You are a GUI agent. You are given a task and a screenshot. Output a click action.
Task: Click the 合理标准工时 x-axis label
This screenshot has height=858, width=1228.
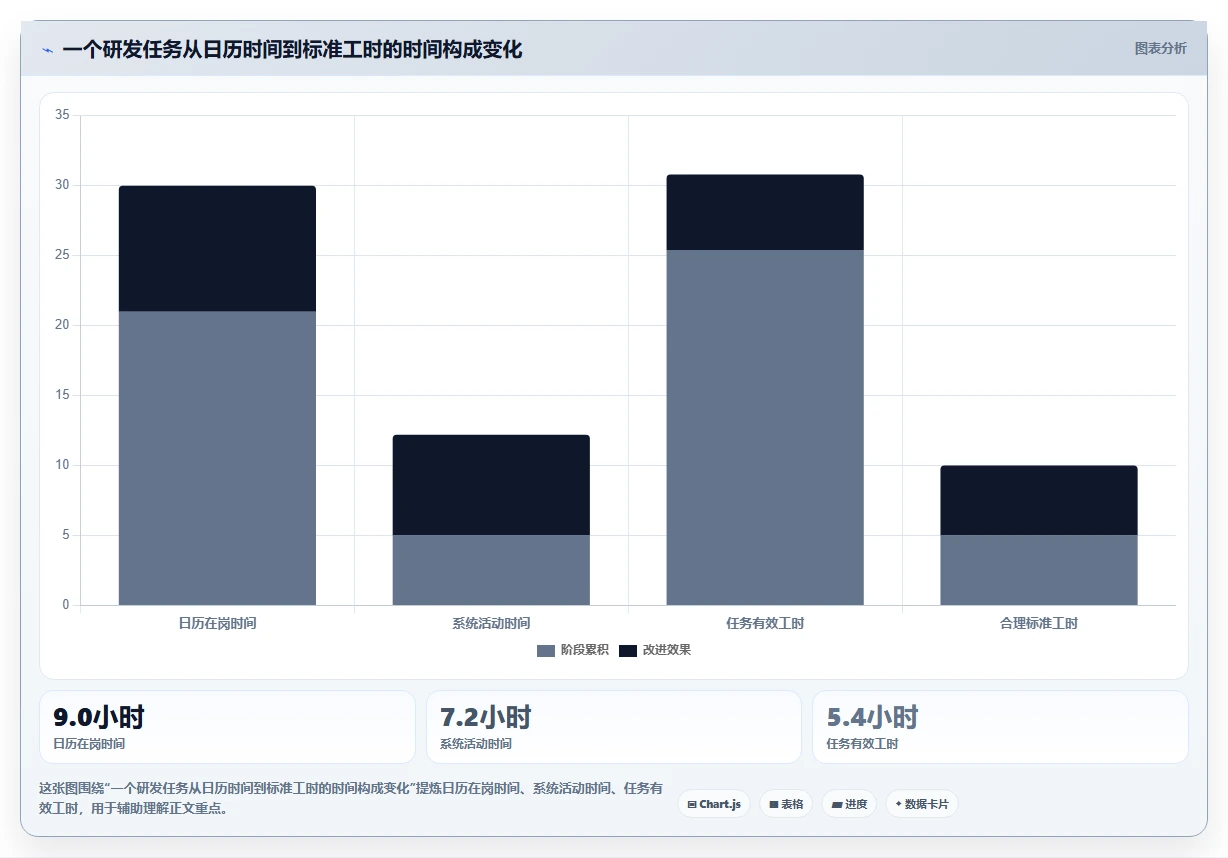(x=1039, y=623)
